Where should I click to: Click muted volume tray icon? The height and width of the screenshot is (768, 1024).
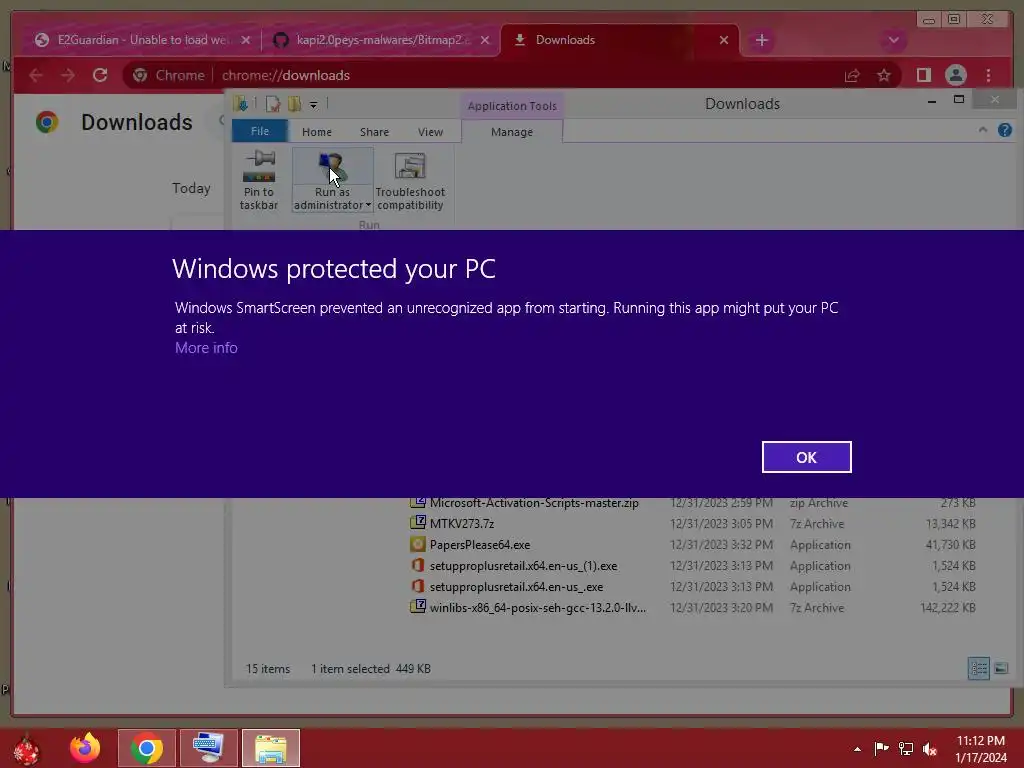tap(930, 749)
